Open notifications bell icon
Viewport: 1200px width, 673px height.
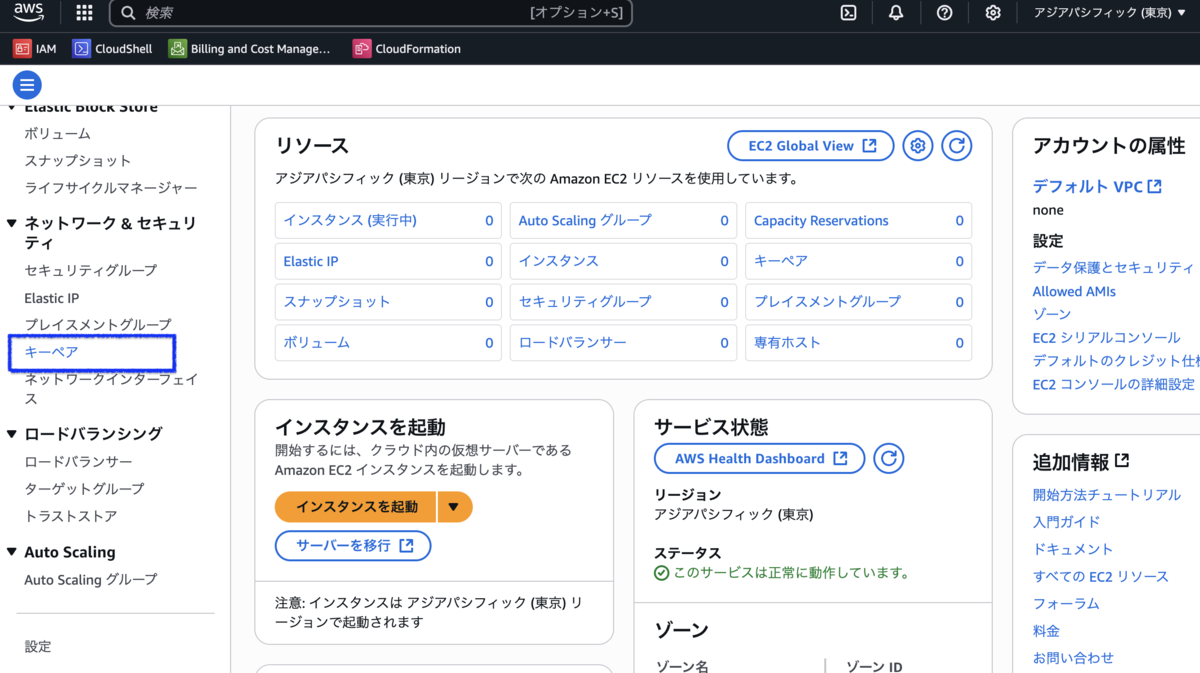tap(896, 13)
